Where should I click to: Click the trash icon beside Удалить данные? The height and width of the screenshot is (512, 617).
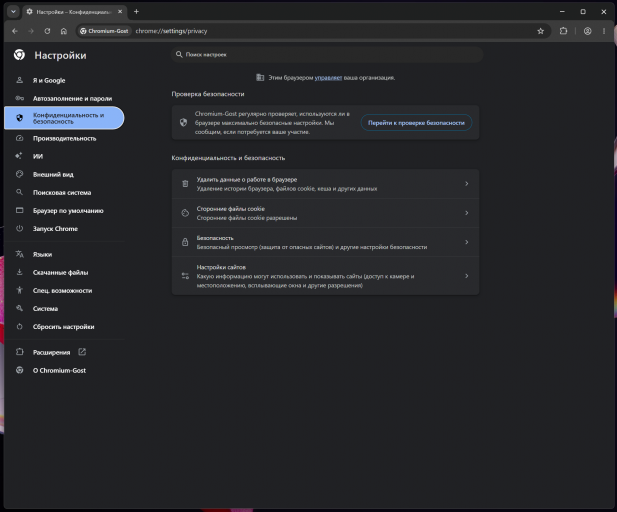tap(185, 184)
